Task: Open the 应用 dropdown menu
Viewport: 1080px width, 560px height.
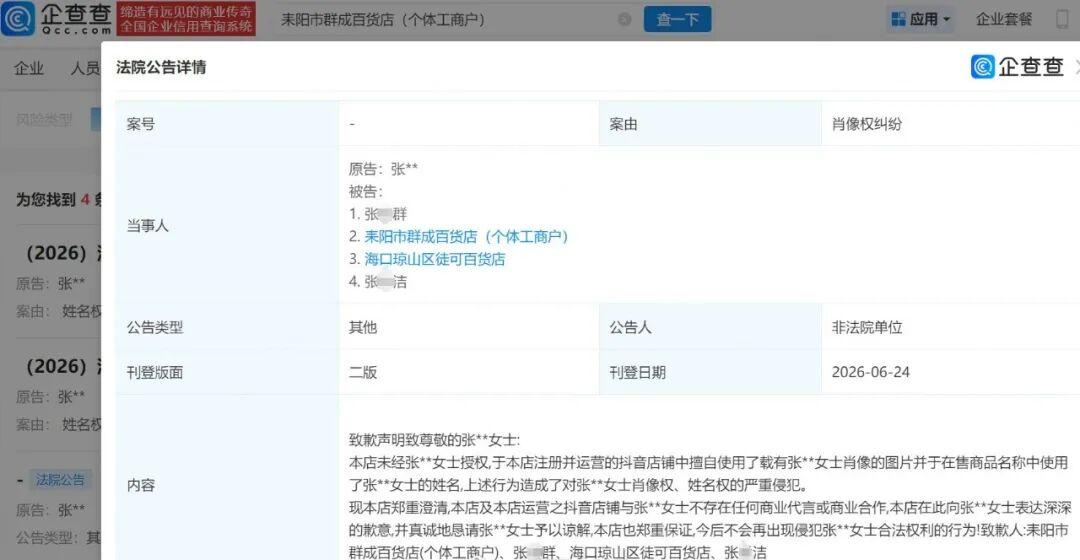Action: pyautogui.click(x=920, y=19)
